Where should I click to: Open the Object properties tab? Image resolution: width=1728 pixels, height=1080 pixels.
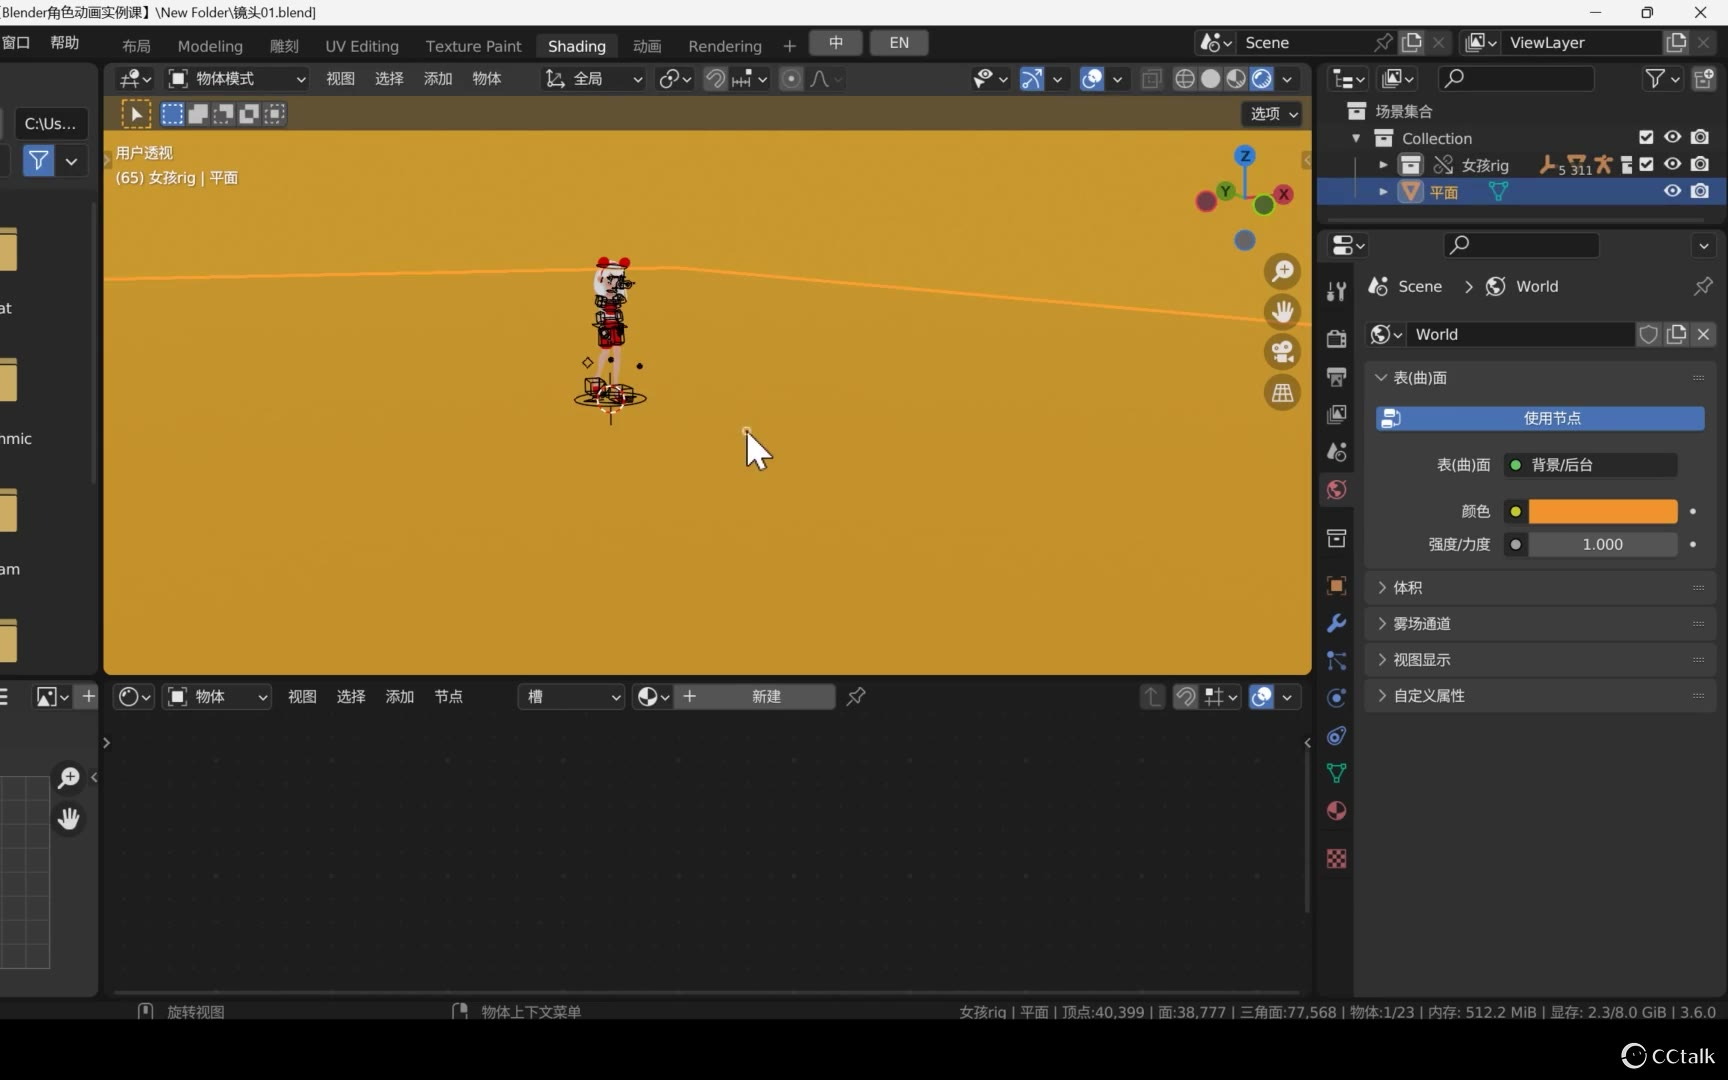point(1336,586)
